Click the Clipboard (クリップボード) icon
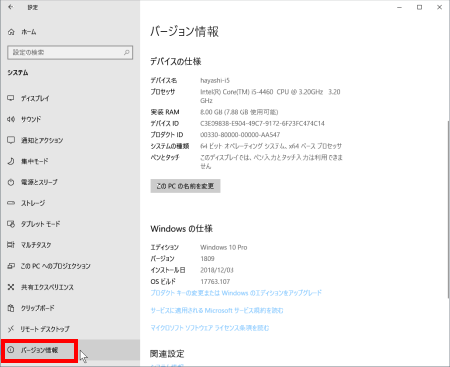450x367 pixels. (11, 308)
